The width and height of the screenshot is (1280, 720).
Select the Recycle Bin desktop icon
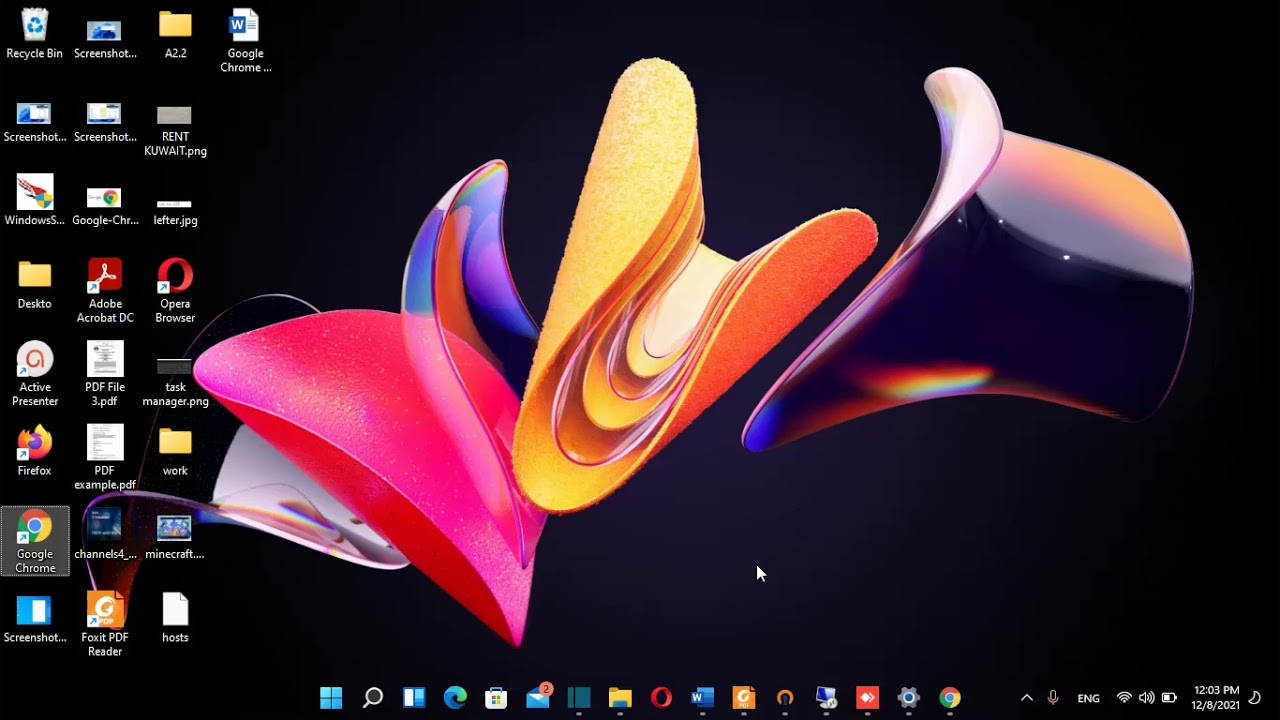[34, 34]
